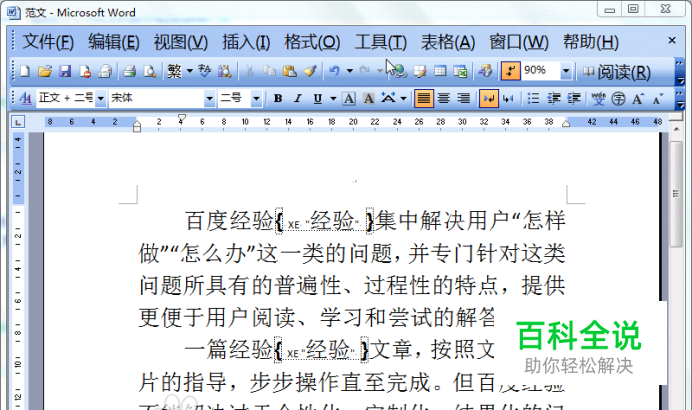The height and width of the screenshot is (410, 692).
Task: Toggle underline formatting
Action: pos(318,98)
